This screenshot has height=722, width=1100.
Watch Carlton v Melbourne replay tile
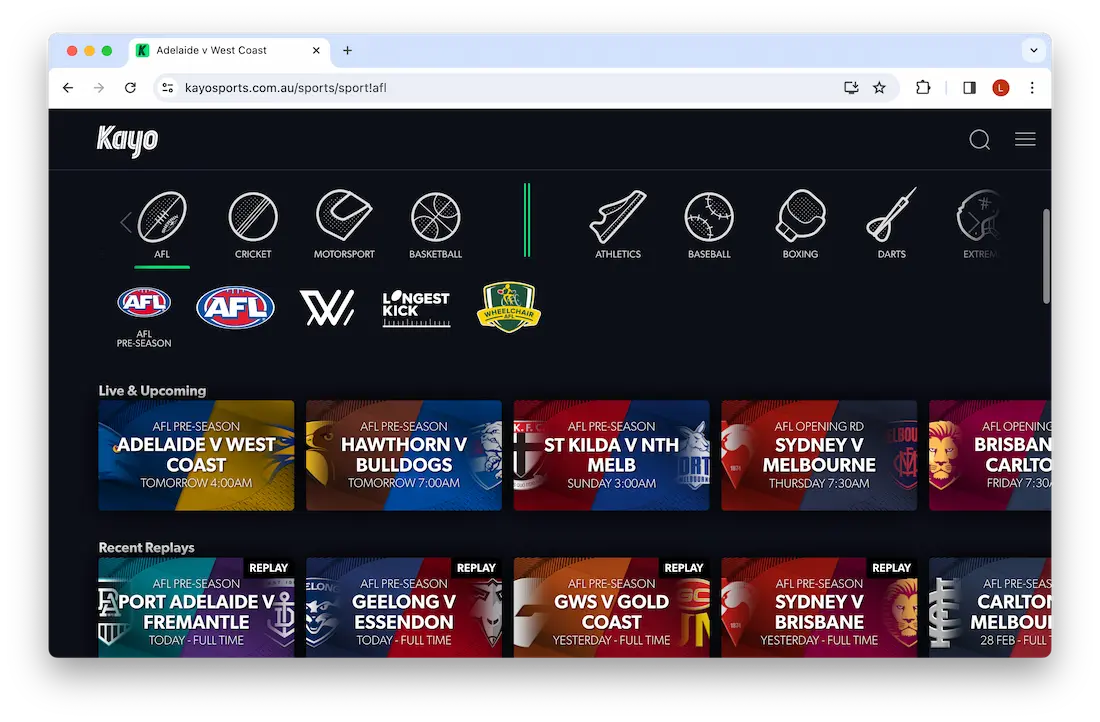pyautogui.click(x=990, y=608)
